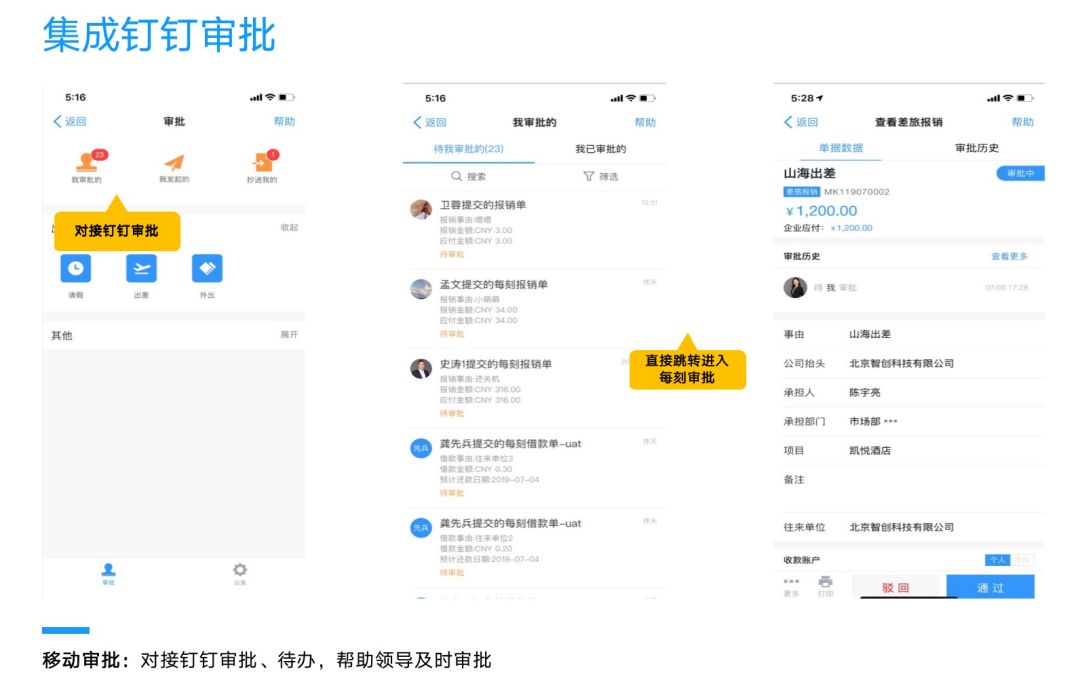Open 帮助 in 我审批的 screen

tap(645, 122)
